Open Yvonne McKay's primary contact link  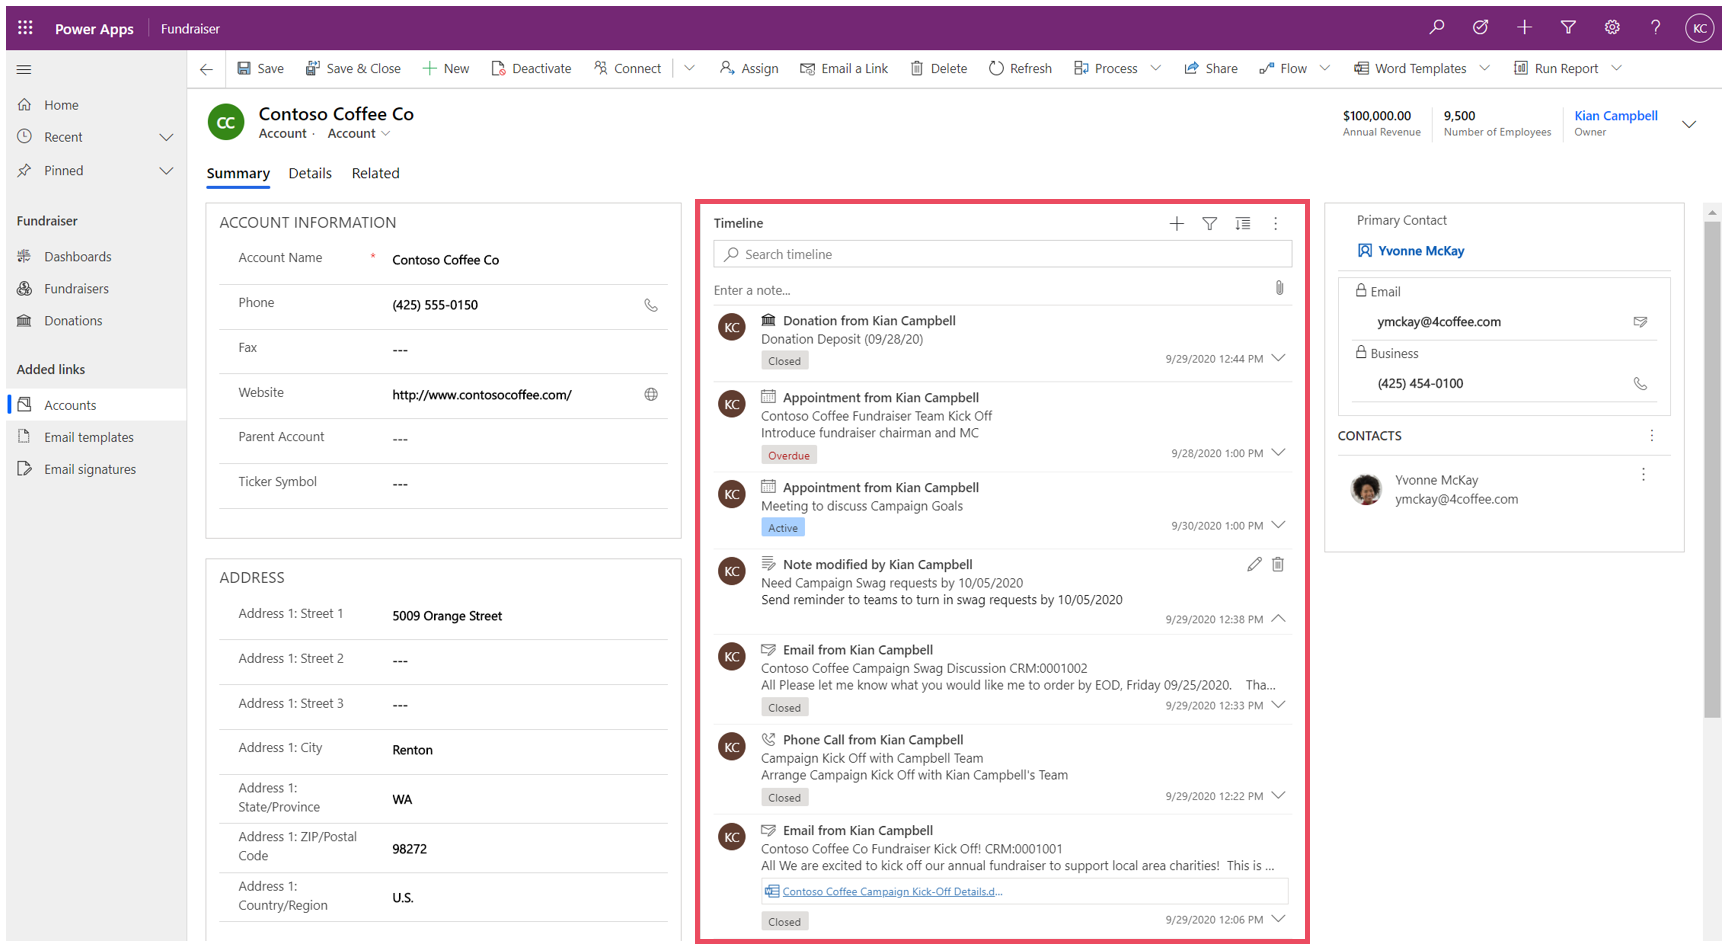tap(1420, 250)
